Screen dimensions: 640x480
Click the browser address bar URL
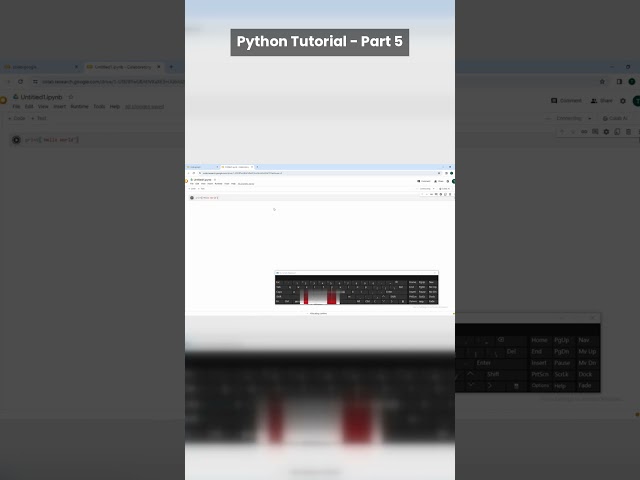[x=113, y=82]
